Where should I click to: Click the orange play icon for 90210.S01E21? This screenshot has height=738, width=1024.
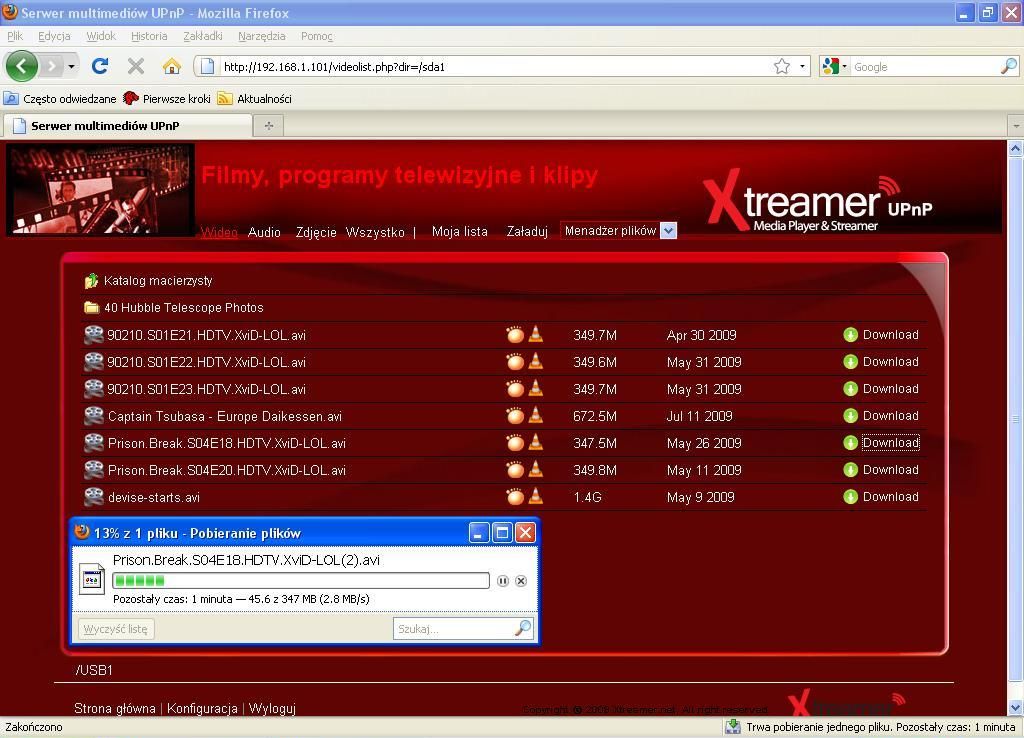click(x=515, y=334)
